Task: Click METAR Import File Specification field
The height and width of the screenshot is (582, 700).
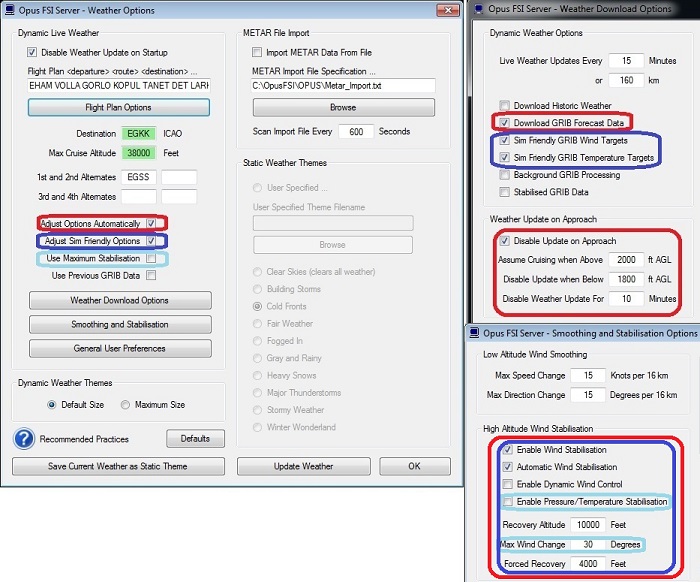Action: [x=343, y=86]
